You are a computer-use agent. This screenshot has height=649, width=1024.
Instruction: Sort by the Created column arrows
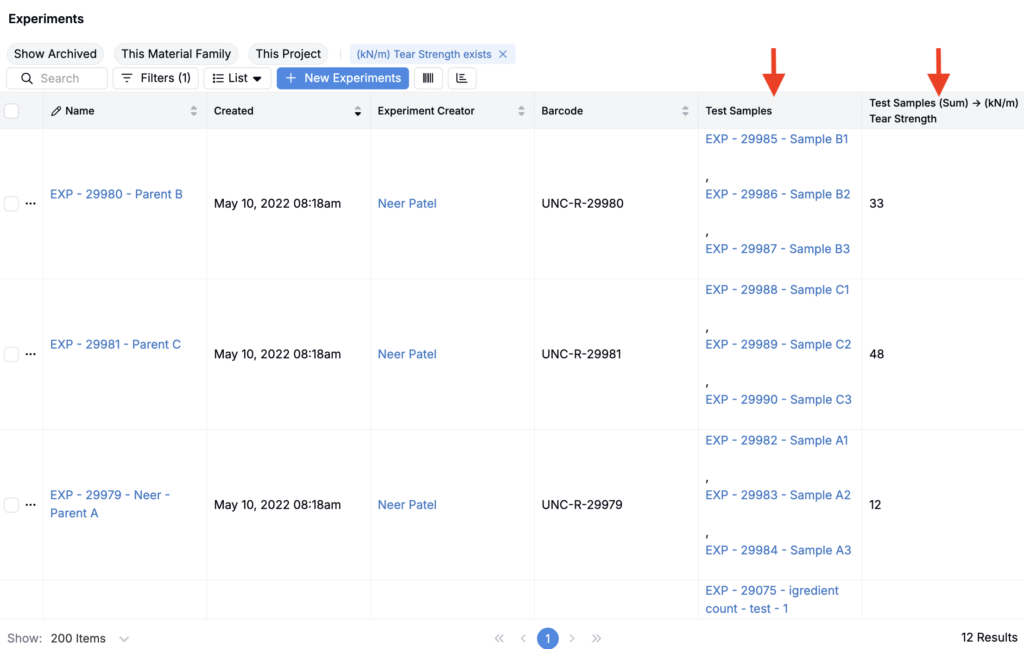coord(358,111)
